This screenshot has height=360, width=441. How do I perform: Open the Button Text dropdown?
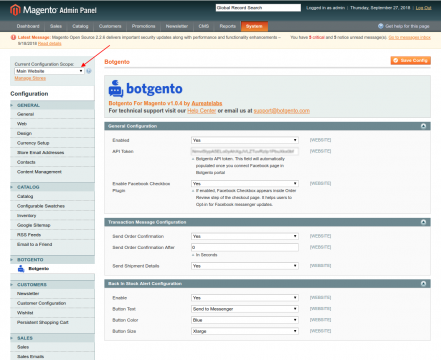[x=245, y=309]
